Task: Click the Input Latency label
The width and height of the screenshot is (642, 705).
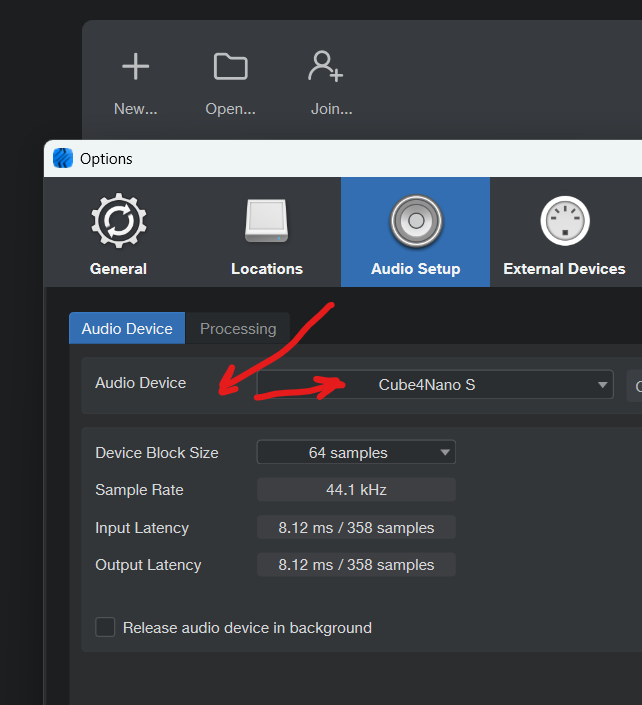Action: tap(142, 528)
